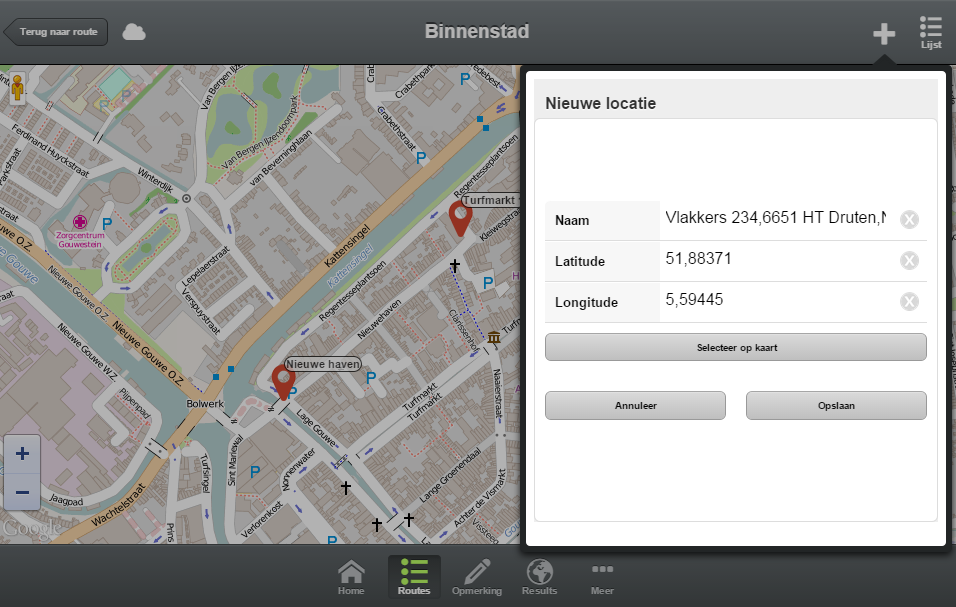Zoom in the map with plus button
This screenshot has width=956, height=607.
(x=22, y=453)
